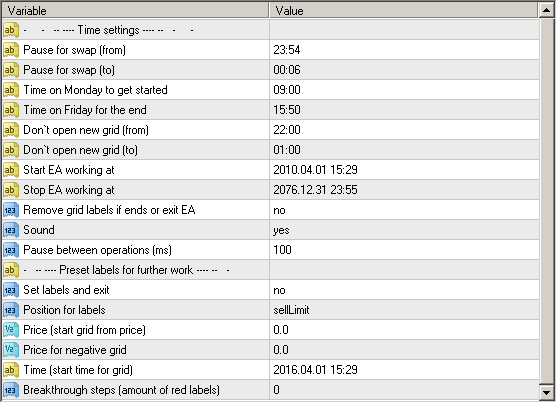Click the Variable column header

click(135, 11)
